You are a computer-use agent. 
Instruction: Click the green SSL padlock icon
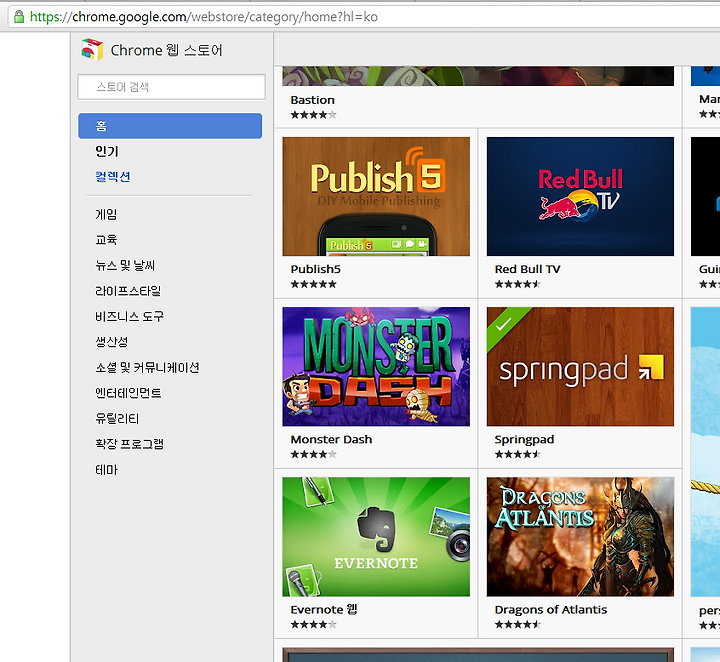point(19,17)
